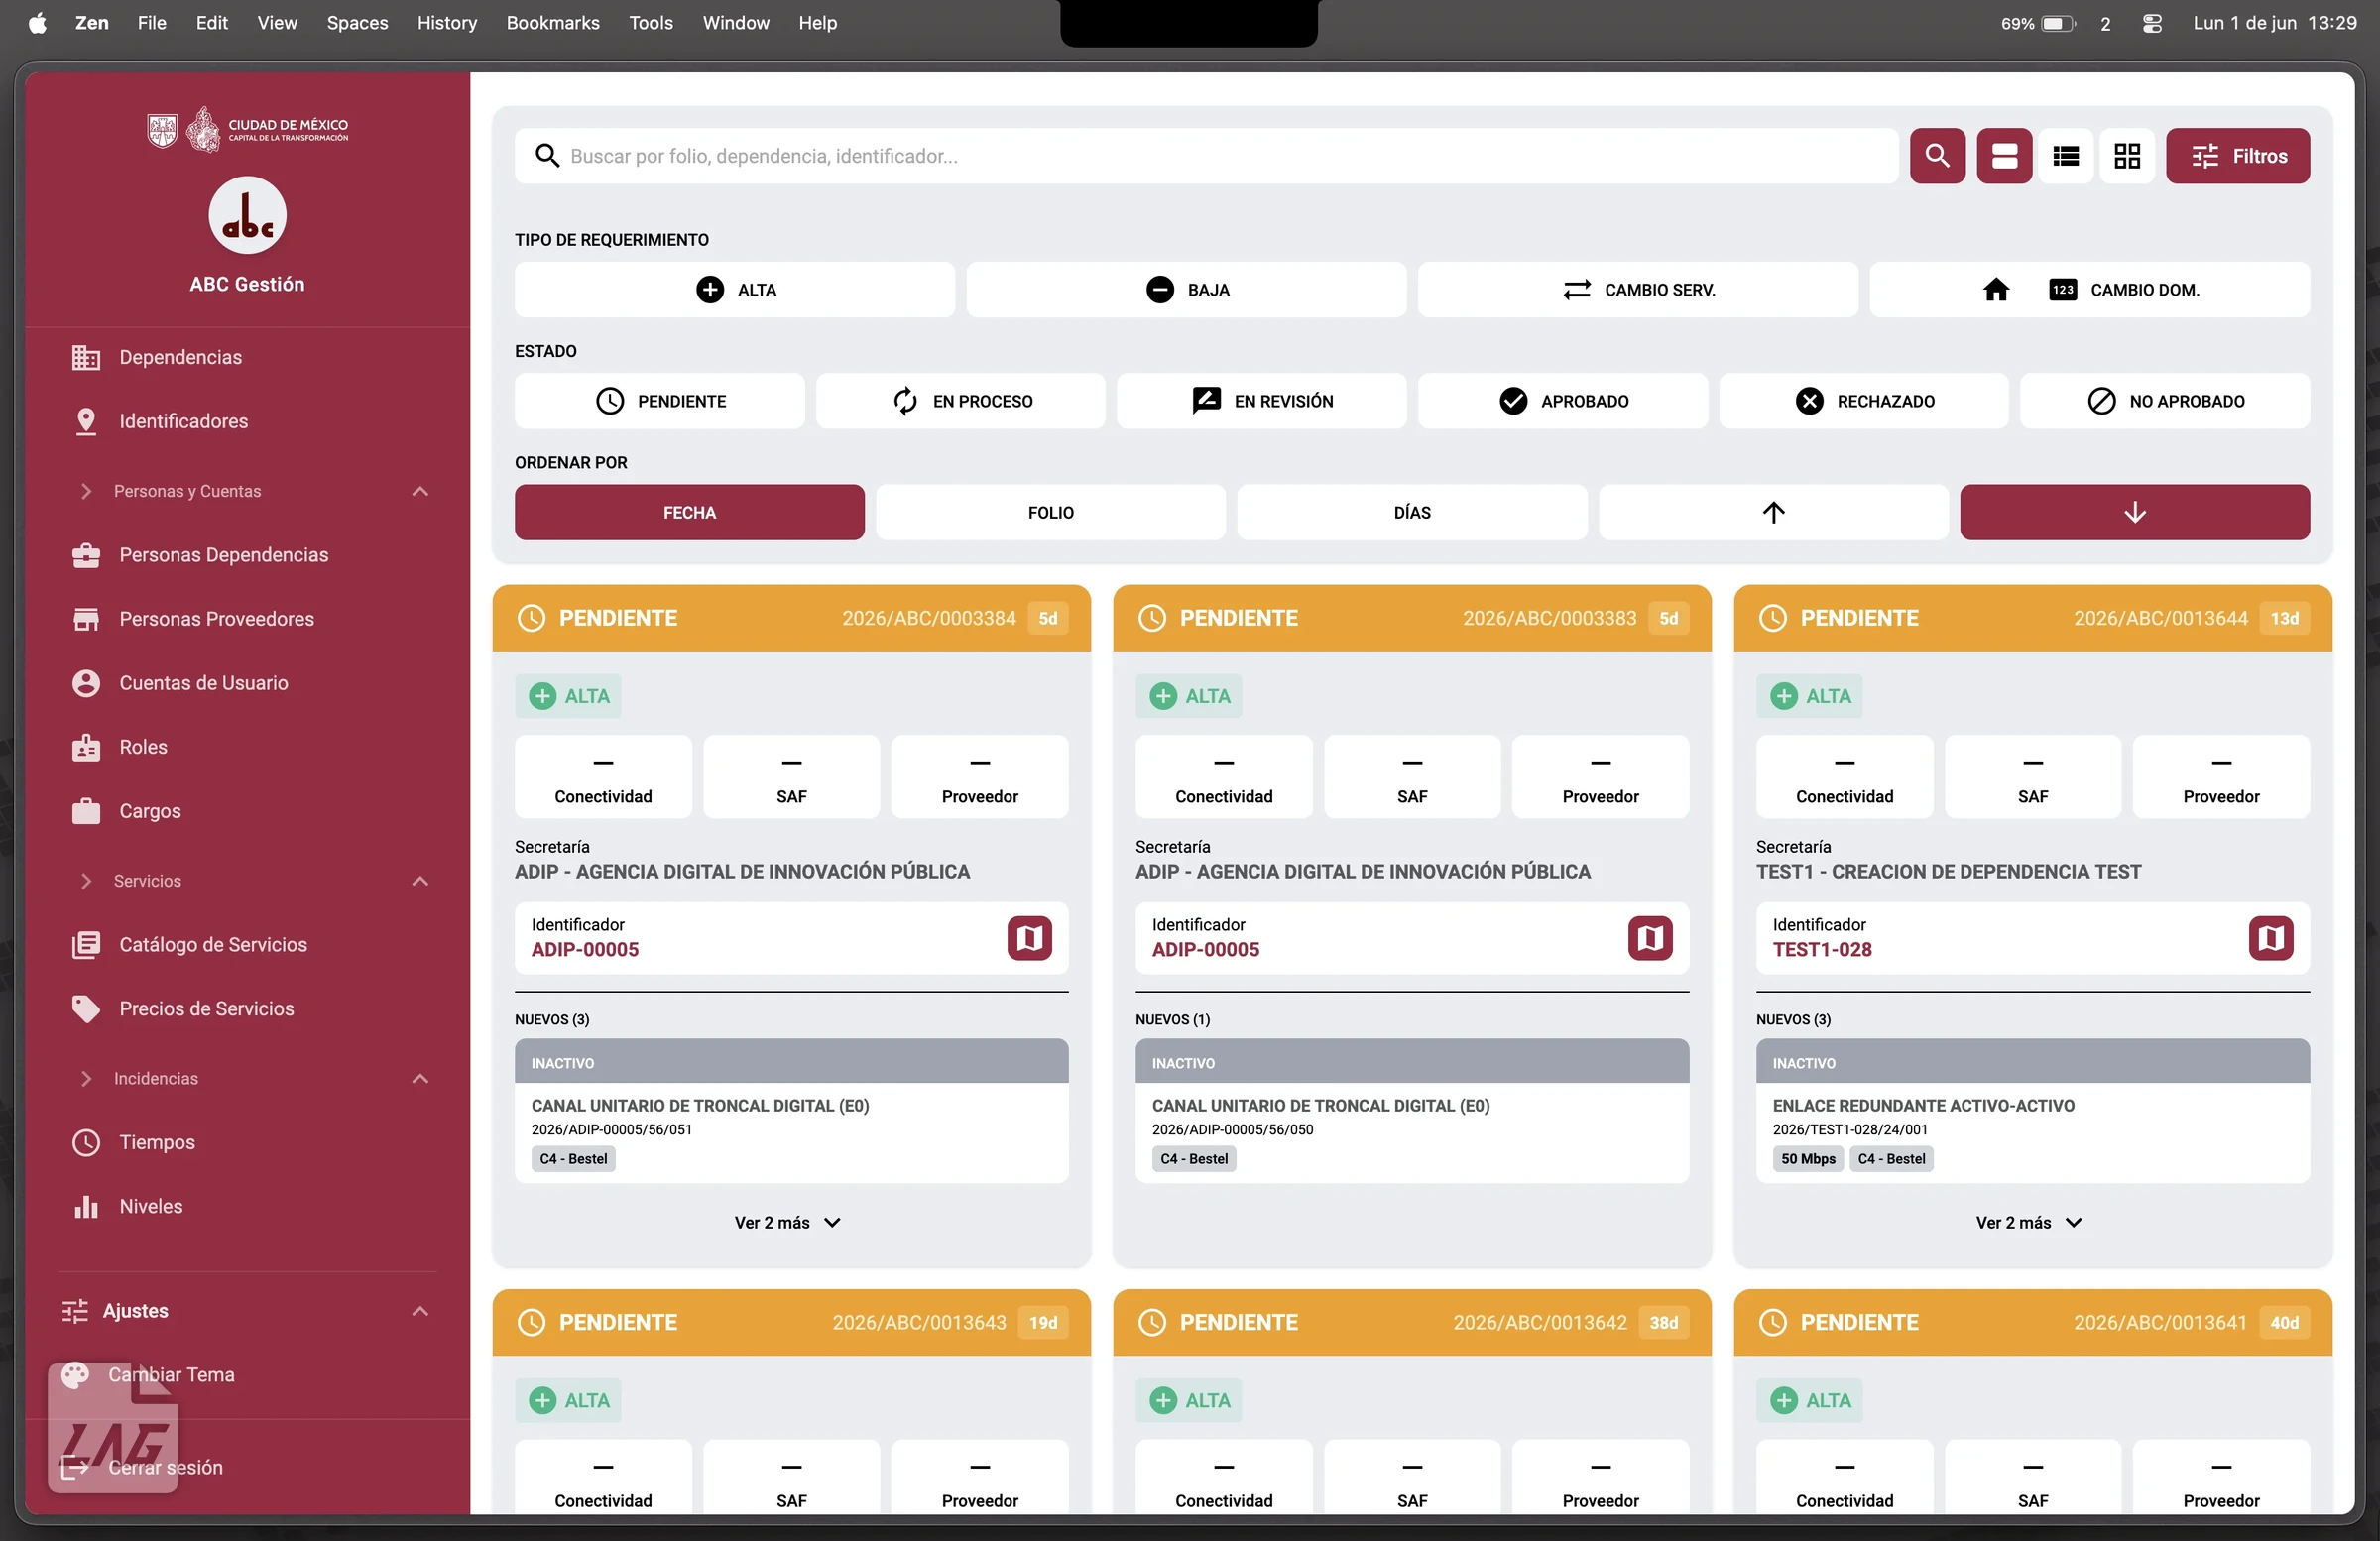Screen dimensions: 2380x1541
Task: Open the Spaces menu
Action: tap(357, 23)
